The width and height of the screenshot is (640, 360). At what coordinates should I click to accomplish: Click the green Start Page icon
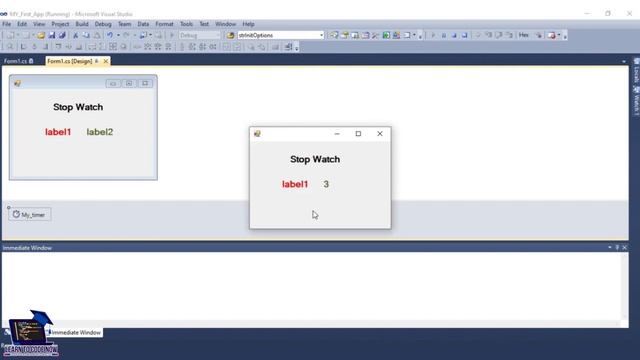coord(386,36)
